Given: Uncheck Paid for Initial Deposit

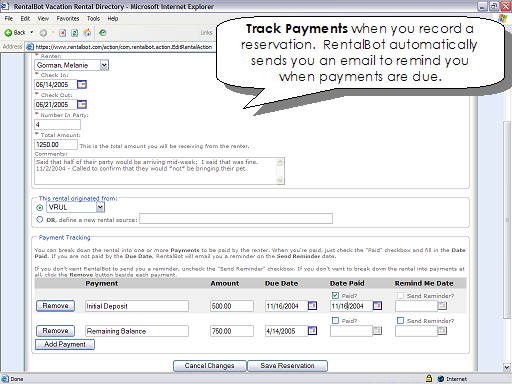Looking at the screenshot, I should point(335,295).
